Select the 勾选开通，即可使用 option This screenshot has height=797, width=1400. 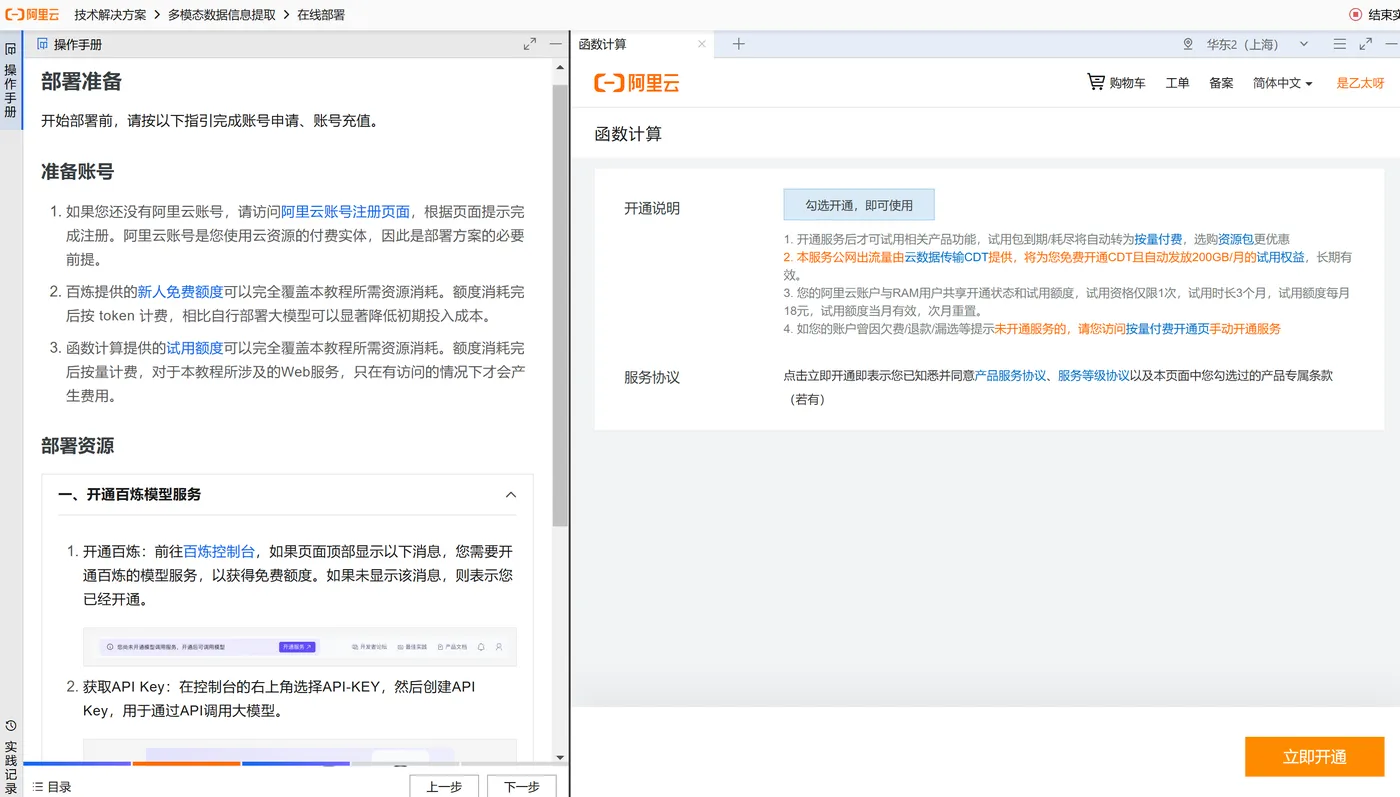pyautogui.click(x=859, y=205)
